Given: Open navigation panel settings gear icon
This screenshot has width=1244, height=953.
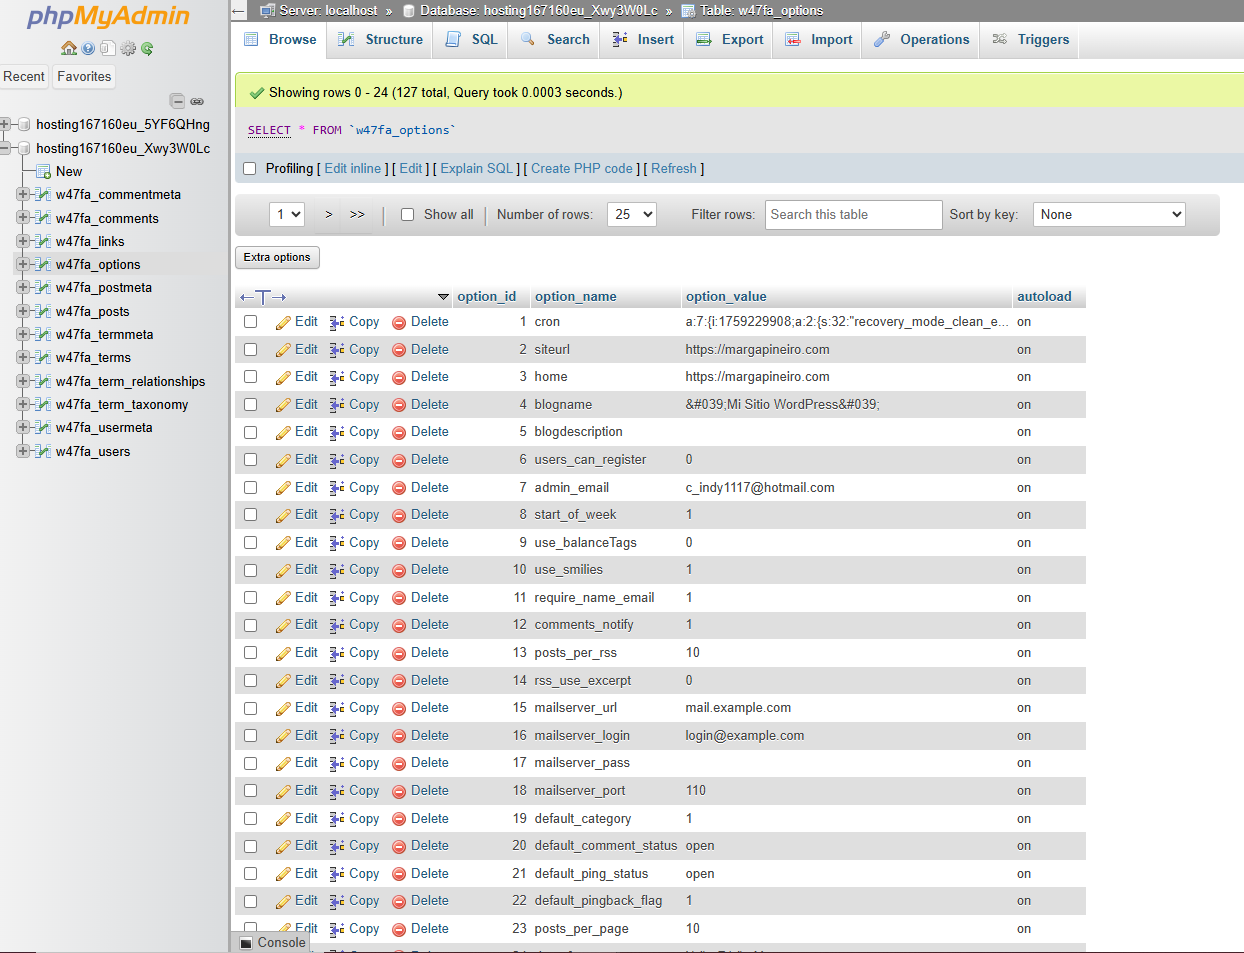Looking at the screenshot, I should click(x=128, y=48).
